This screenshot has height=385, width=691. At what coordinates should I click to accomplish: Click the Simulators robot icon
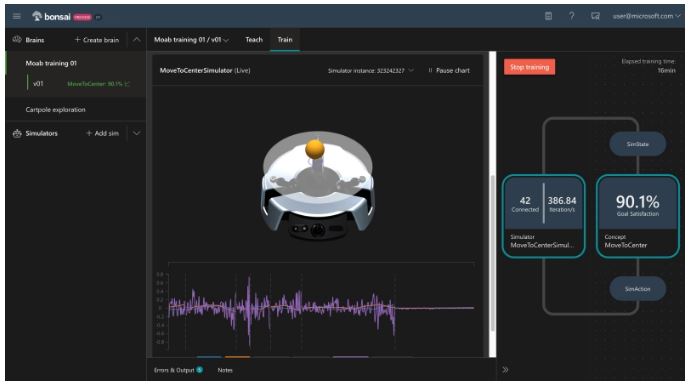click(17, 133)
